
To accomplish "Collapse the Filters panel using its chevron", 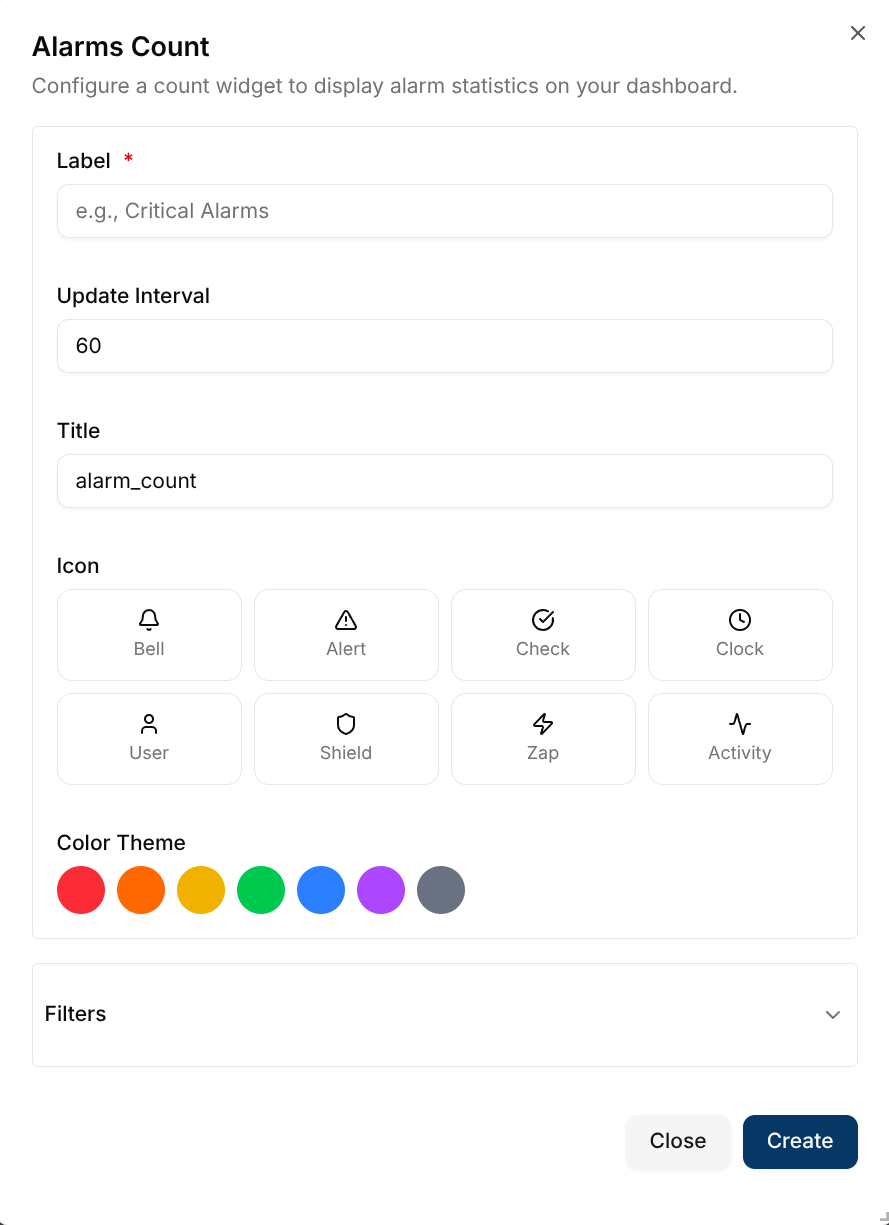I will [832, 1014].
